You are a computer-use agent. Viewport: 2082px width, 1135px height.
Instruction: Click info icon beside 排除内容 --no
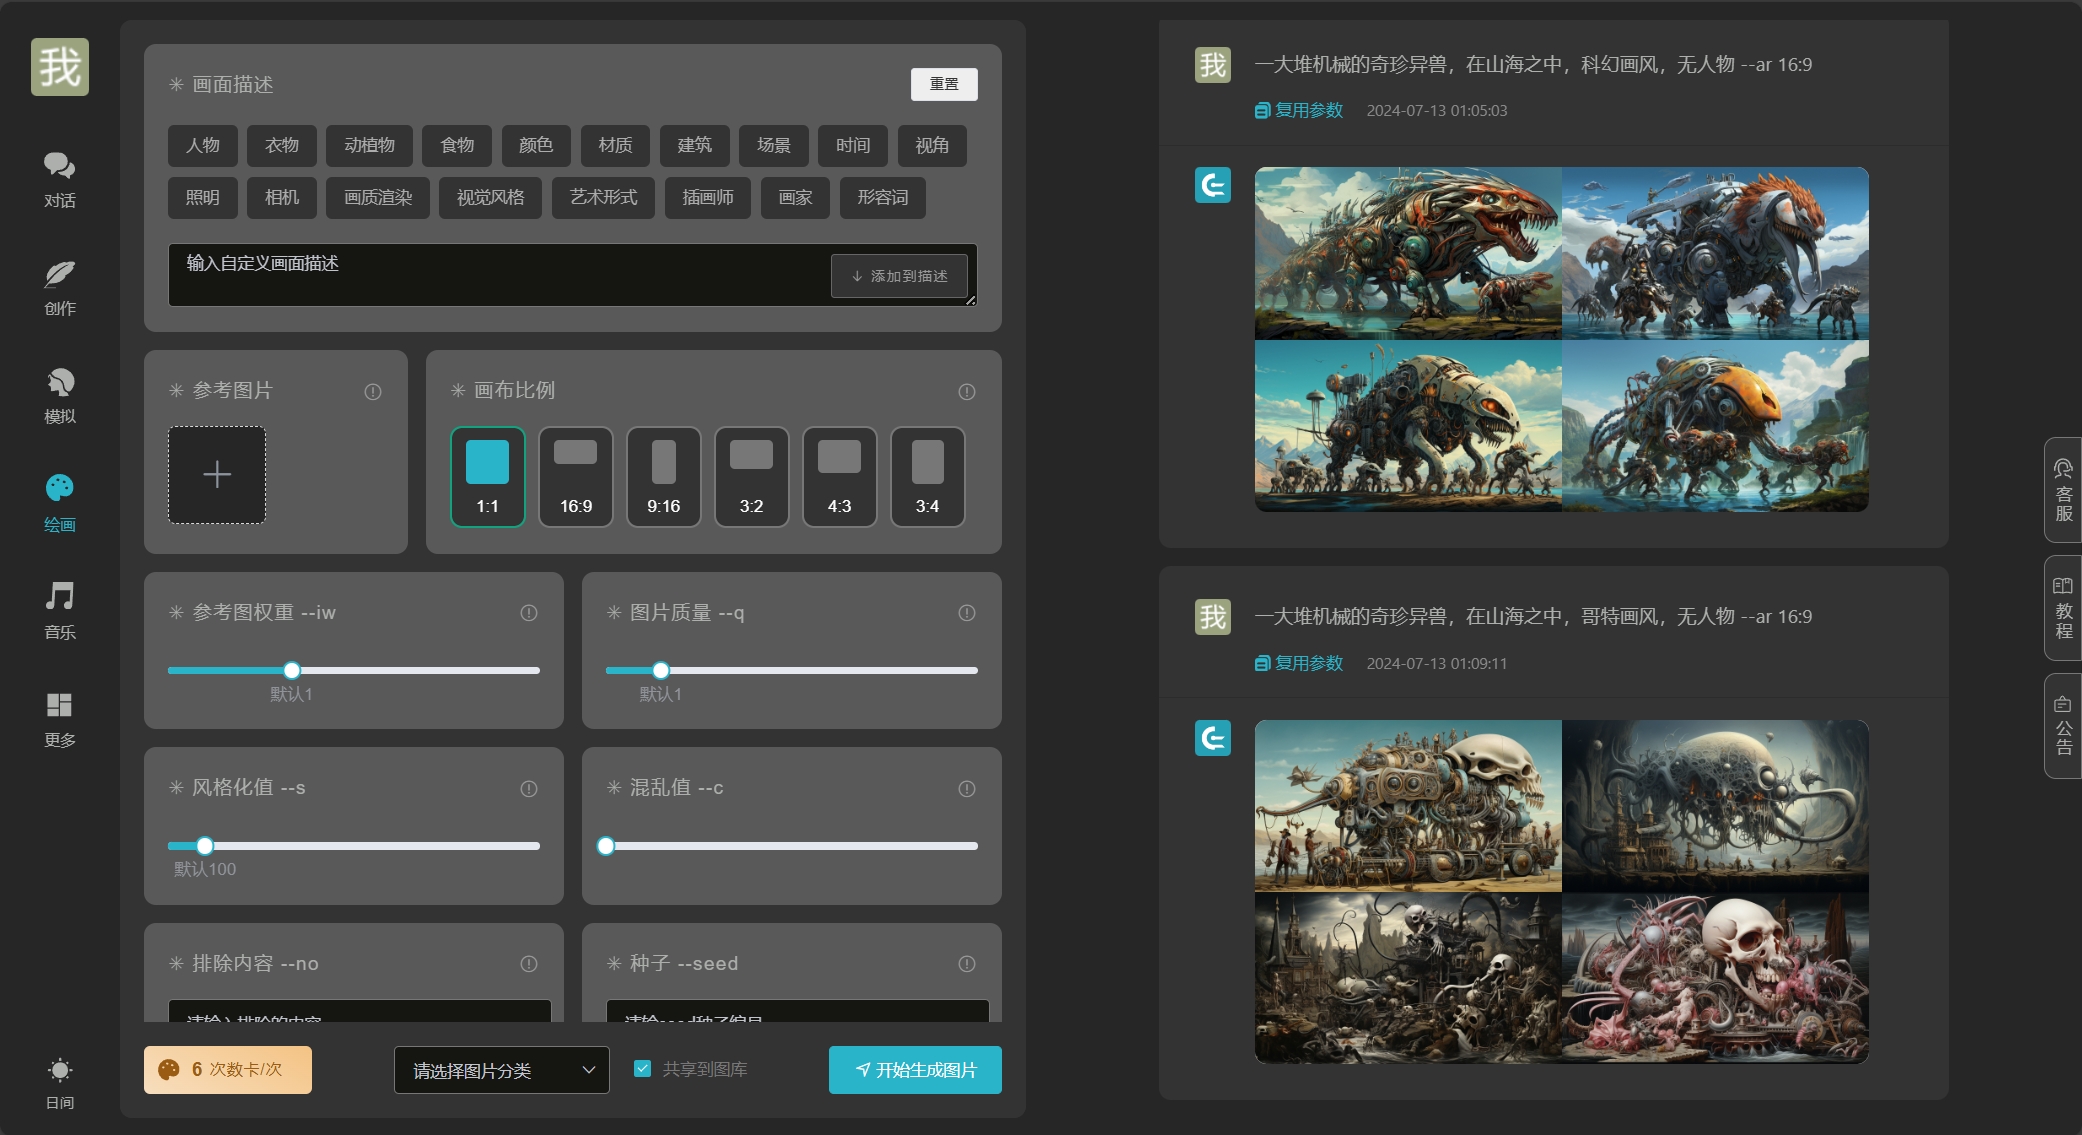coord(529,964)
